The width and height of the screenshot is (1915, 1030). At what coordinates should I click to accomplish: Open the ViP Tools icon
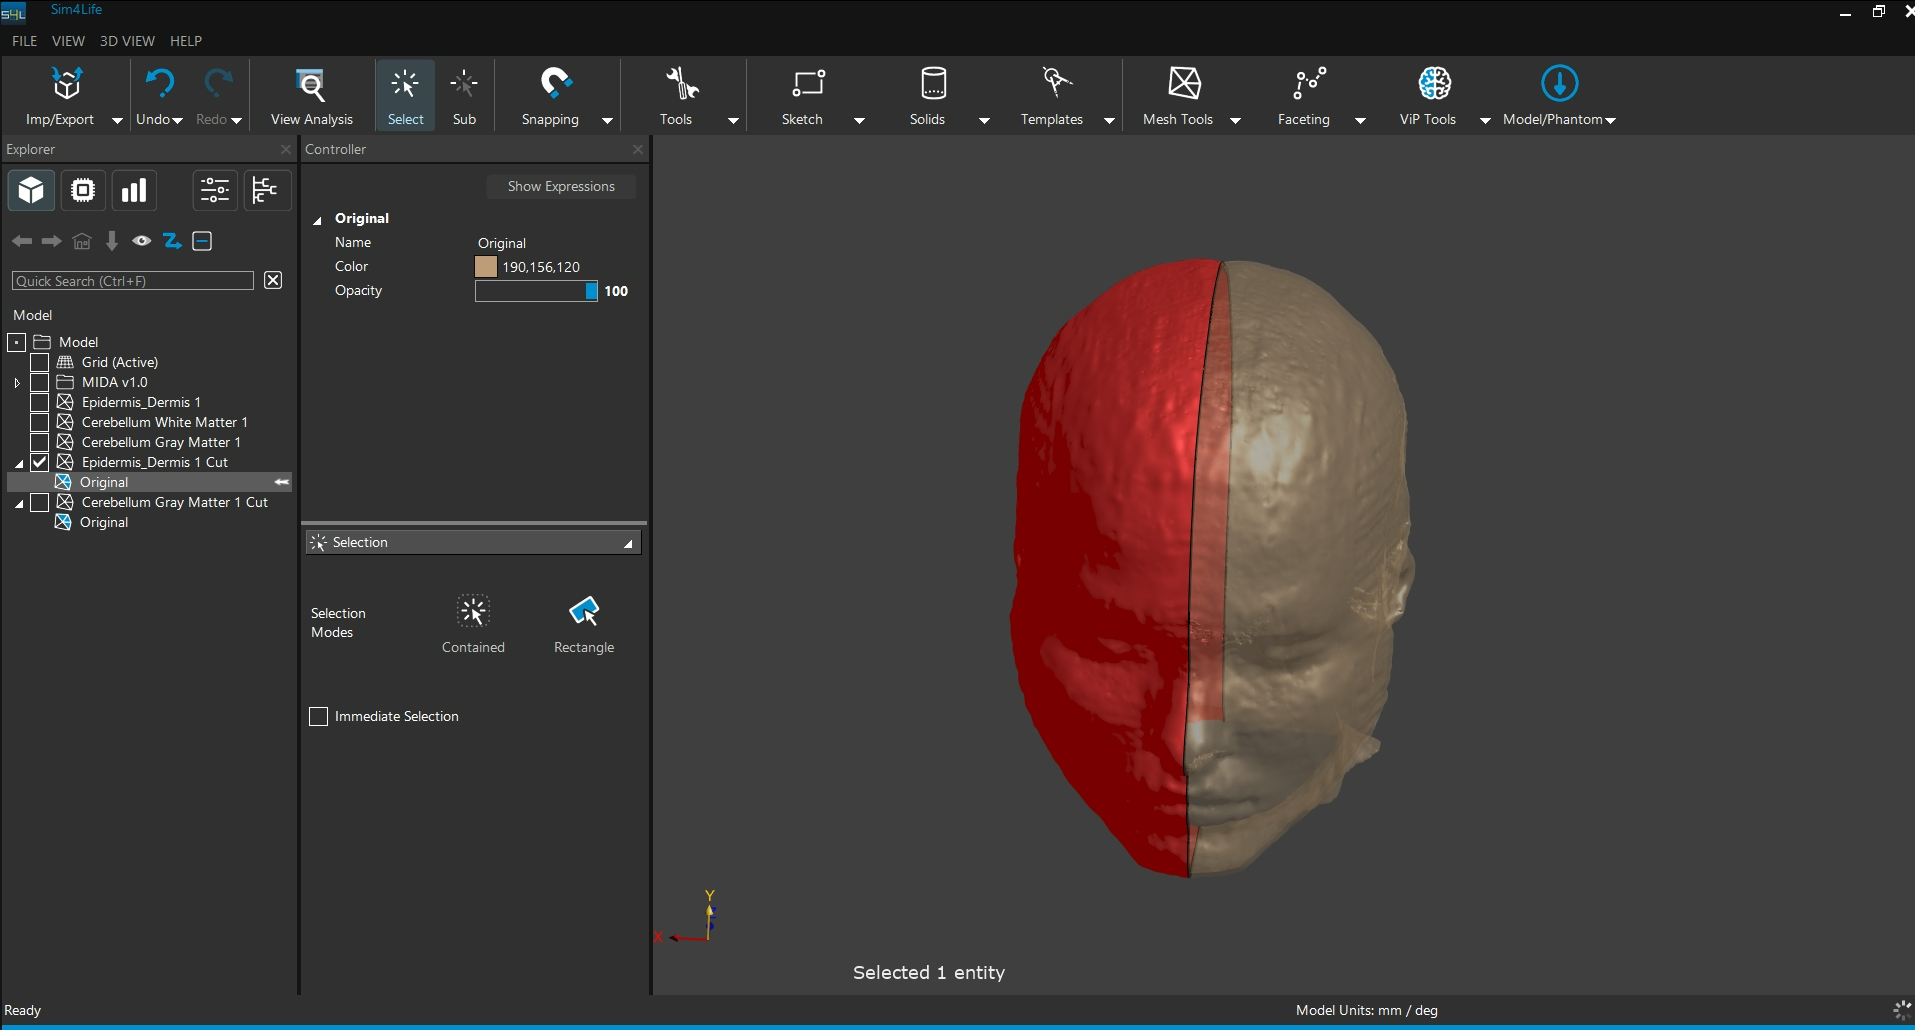(x=1434, y=84)
